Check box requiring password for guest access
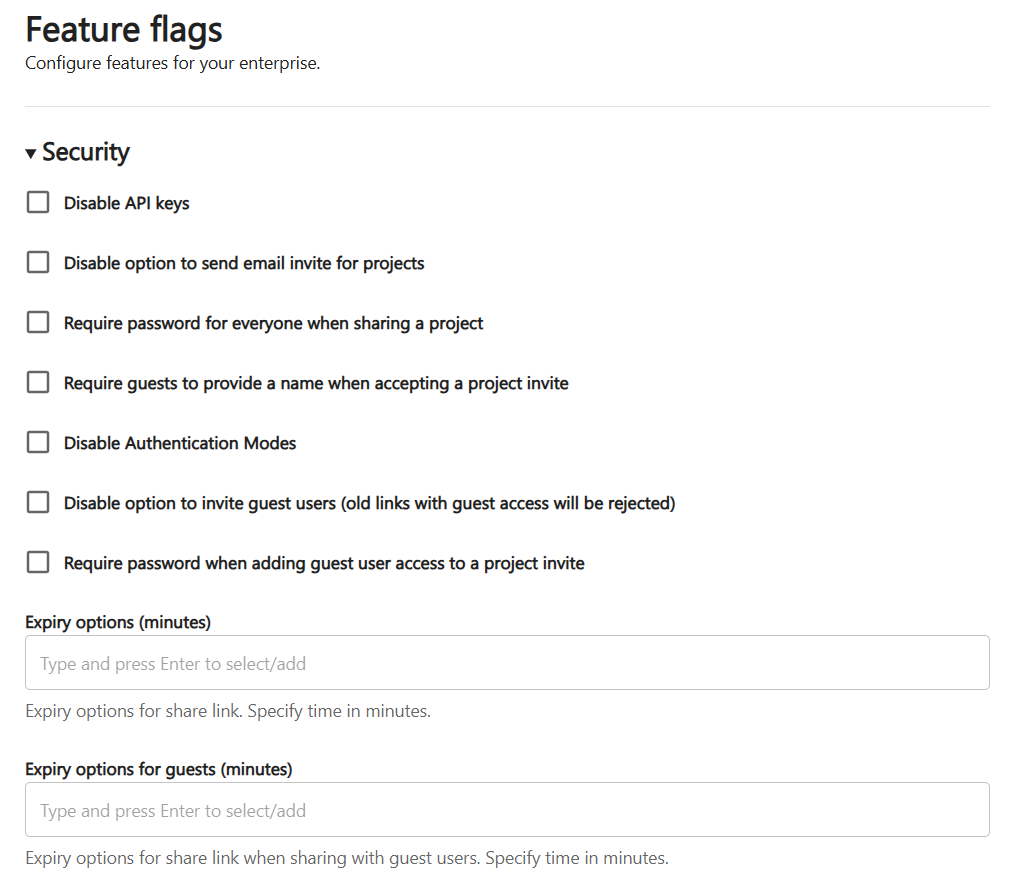Image resolution: width=1020 pixels, height=880 pixels. (38, 563)
